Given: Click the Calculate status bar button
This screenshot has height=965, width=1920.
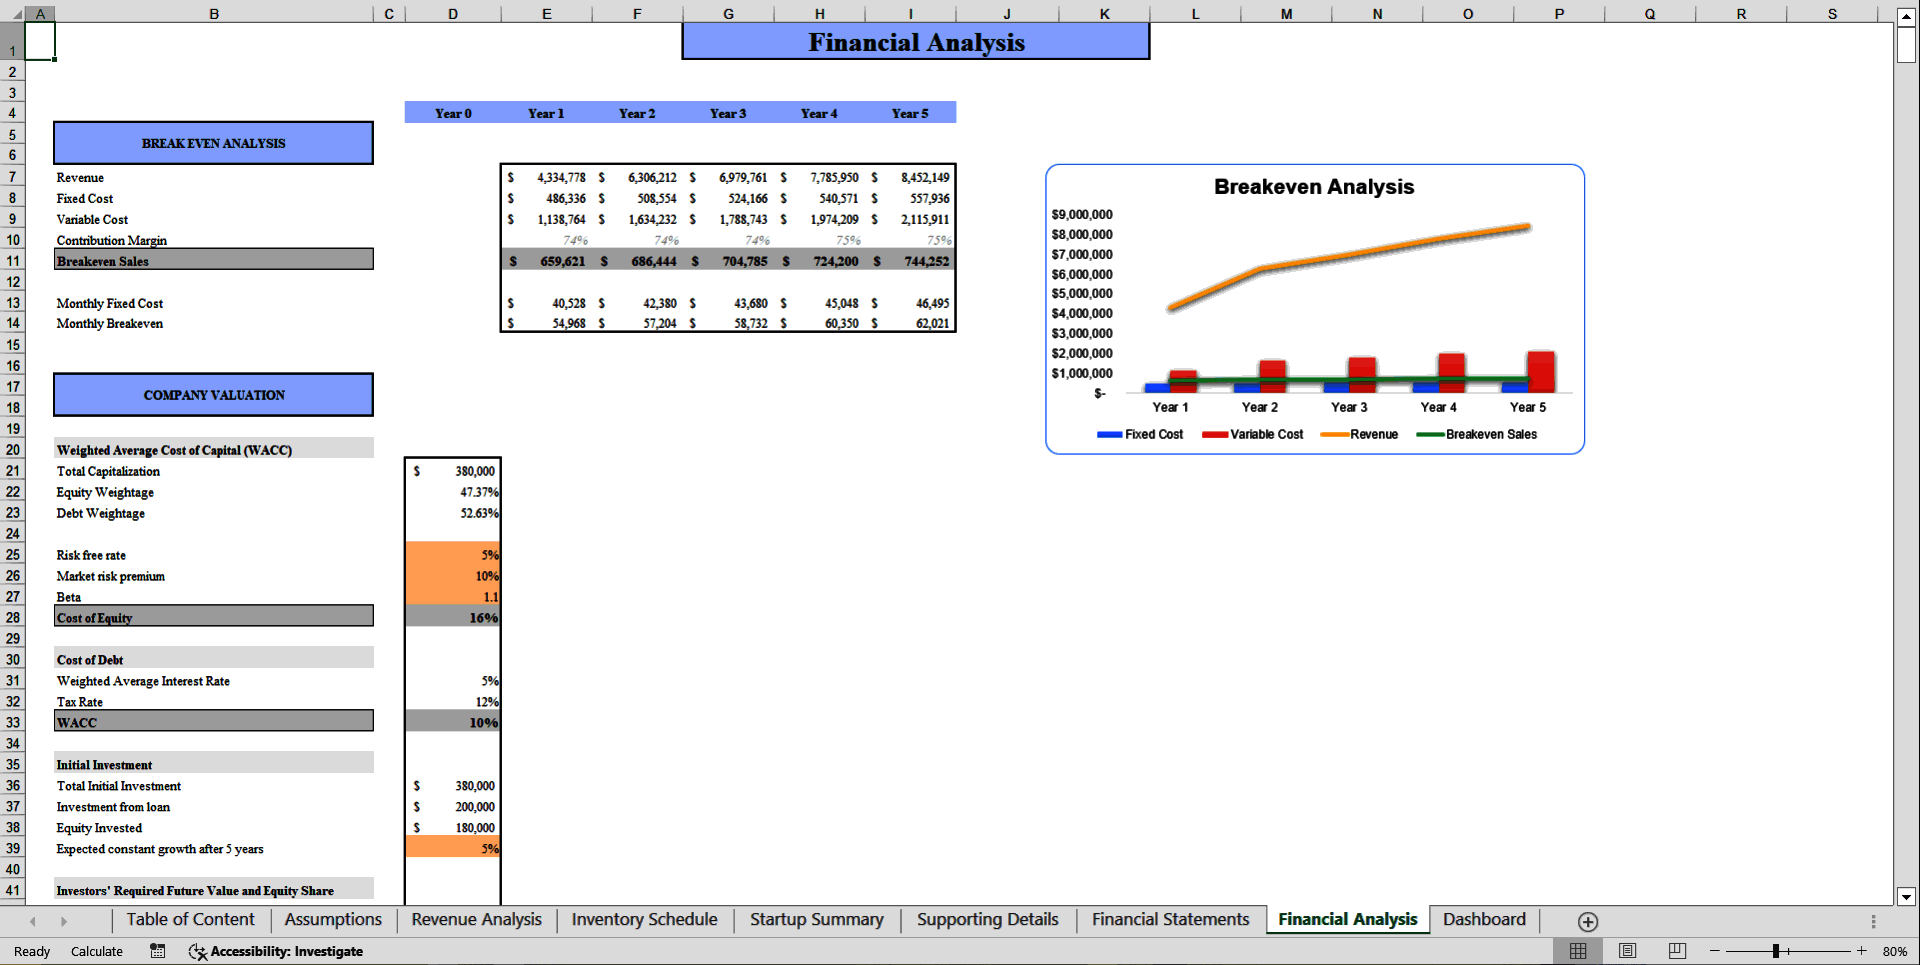Looking at the screenshot, I should point(97,951).
